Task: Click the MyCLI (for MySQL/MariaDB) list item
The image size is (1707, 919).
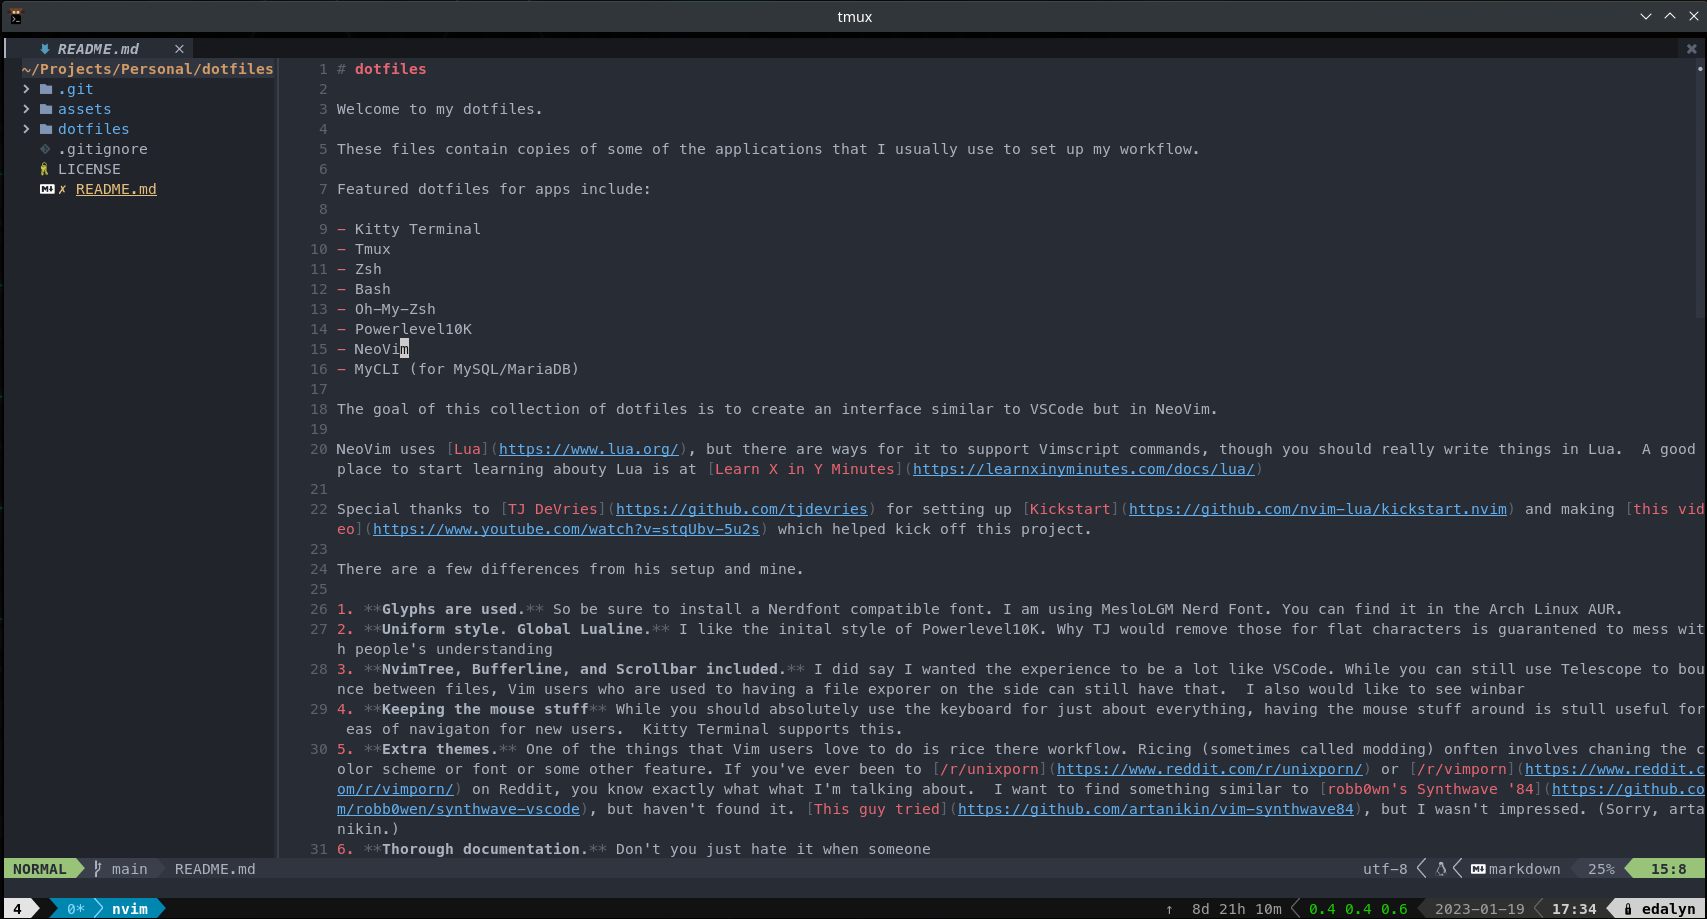Action: point(466,369)
